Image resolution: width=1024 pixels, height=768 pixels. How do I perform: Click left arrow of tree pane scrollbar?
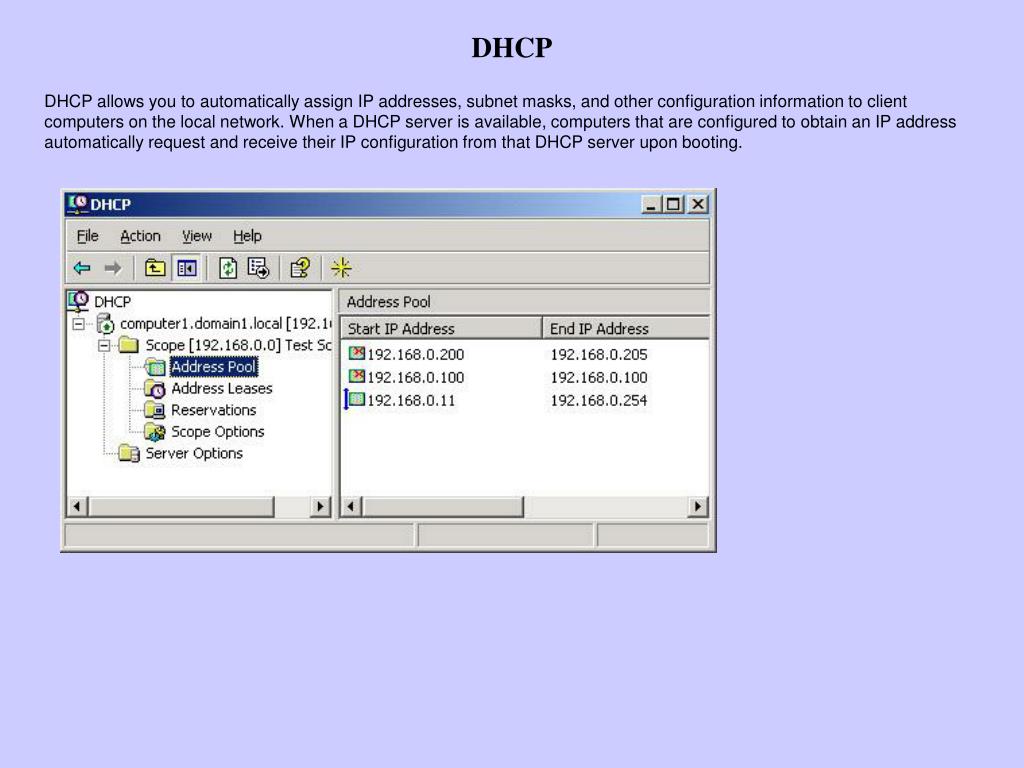coord(78,506)
